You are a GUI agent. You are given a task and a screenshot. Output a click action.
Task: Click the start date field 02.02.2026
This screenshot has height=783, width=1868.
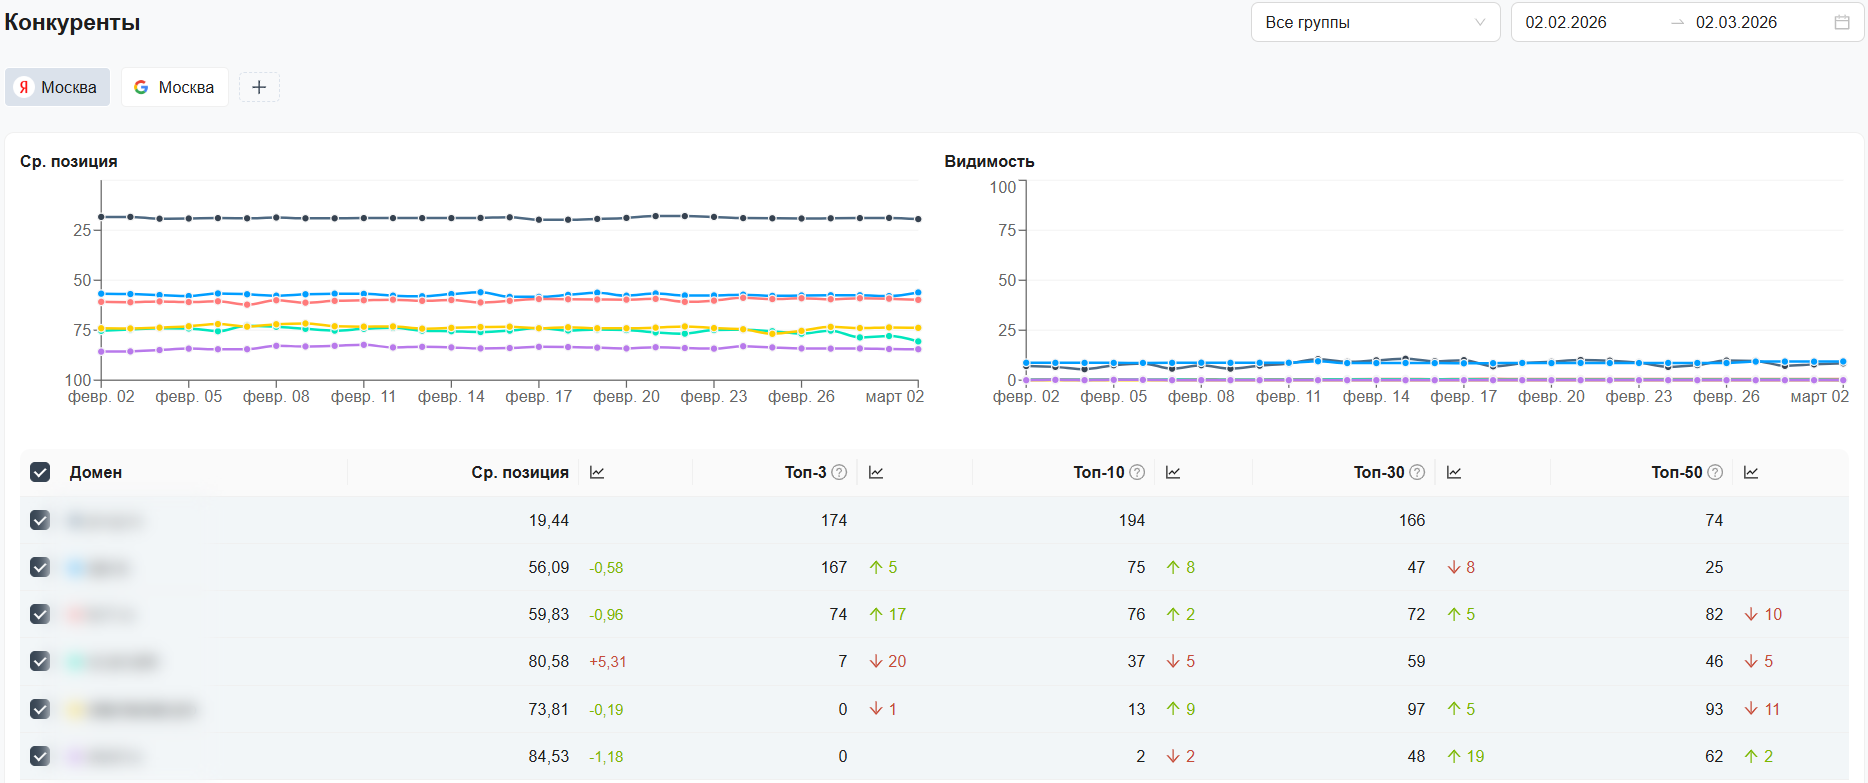(1566, 23)
